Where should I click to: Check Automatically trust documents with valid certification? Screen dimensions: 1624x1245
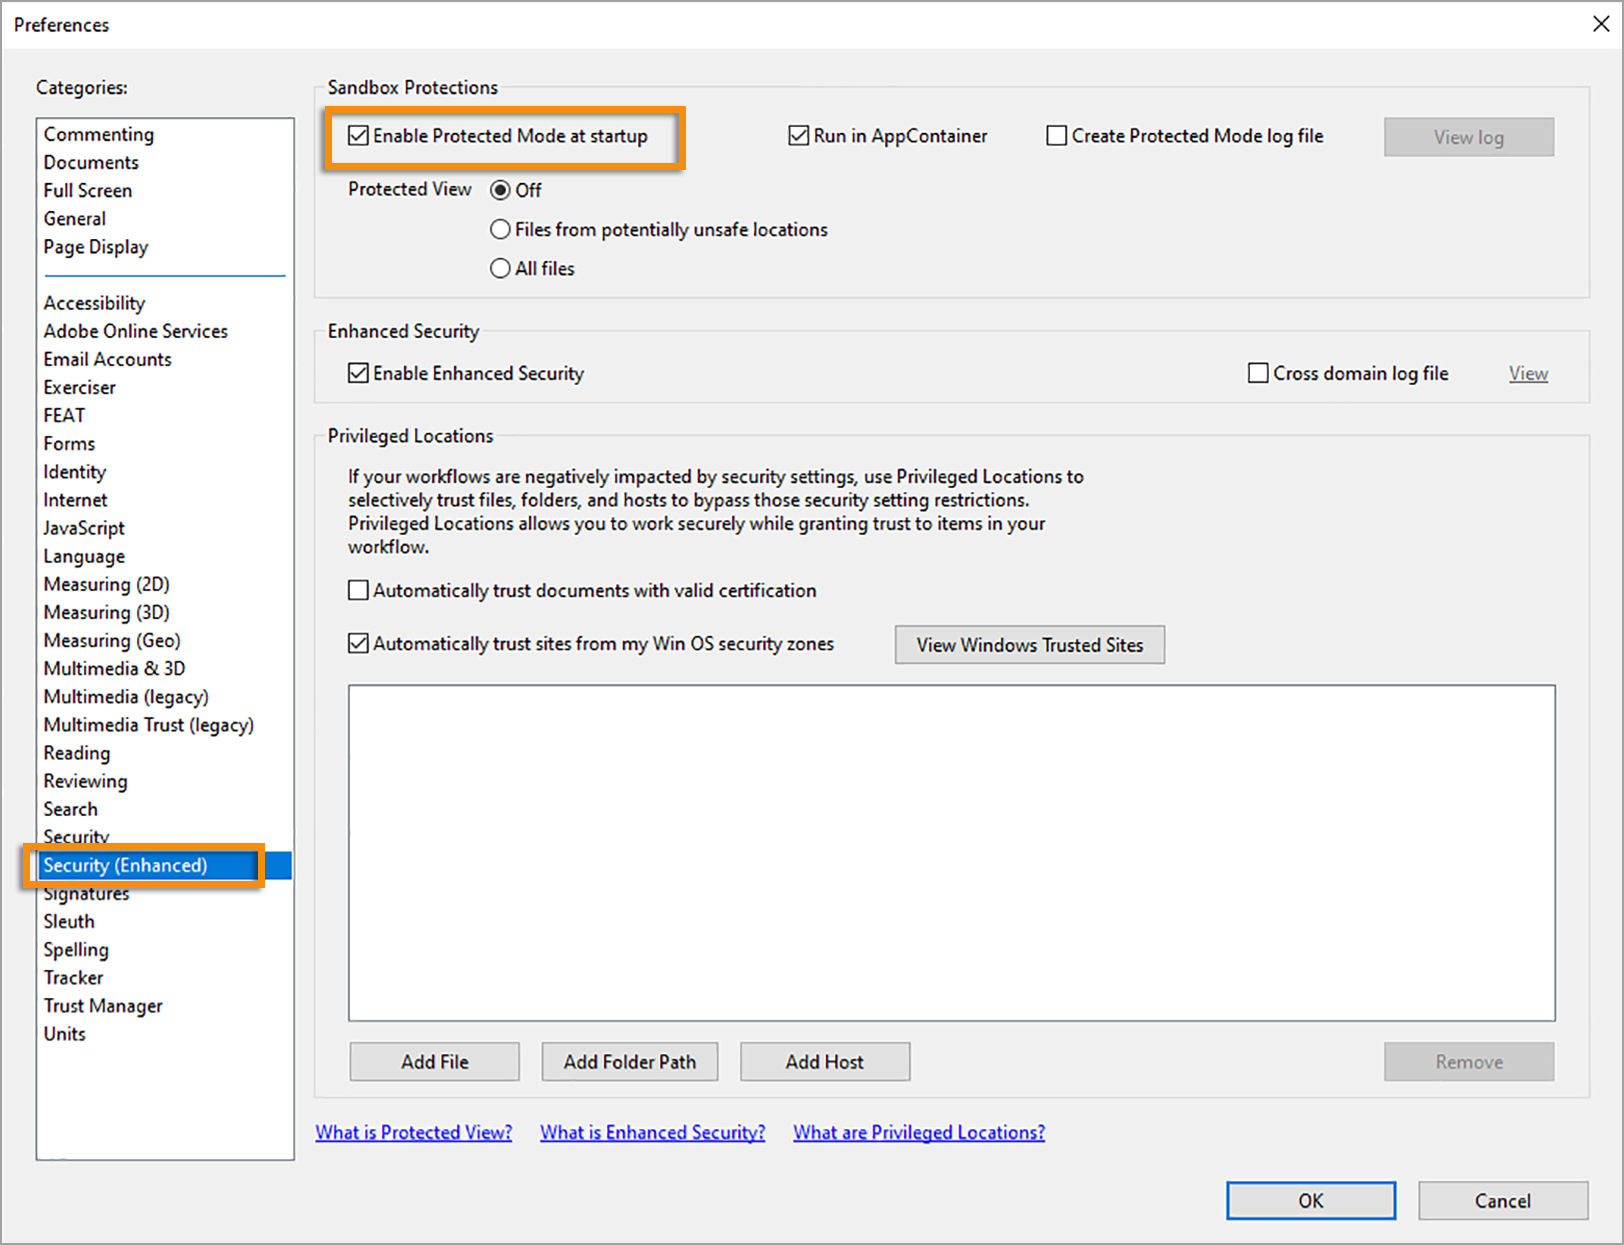pyautogui.click(x=358, y=590)
